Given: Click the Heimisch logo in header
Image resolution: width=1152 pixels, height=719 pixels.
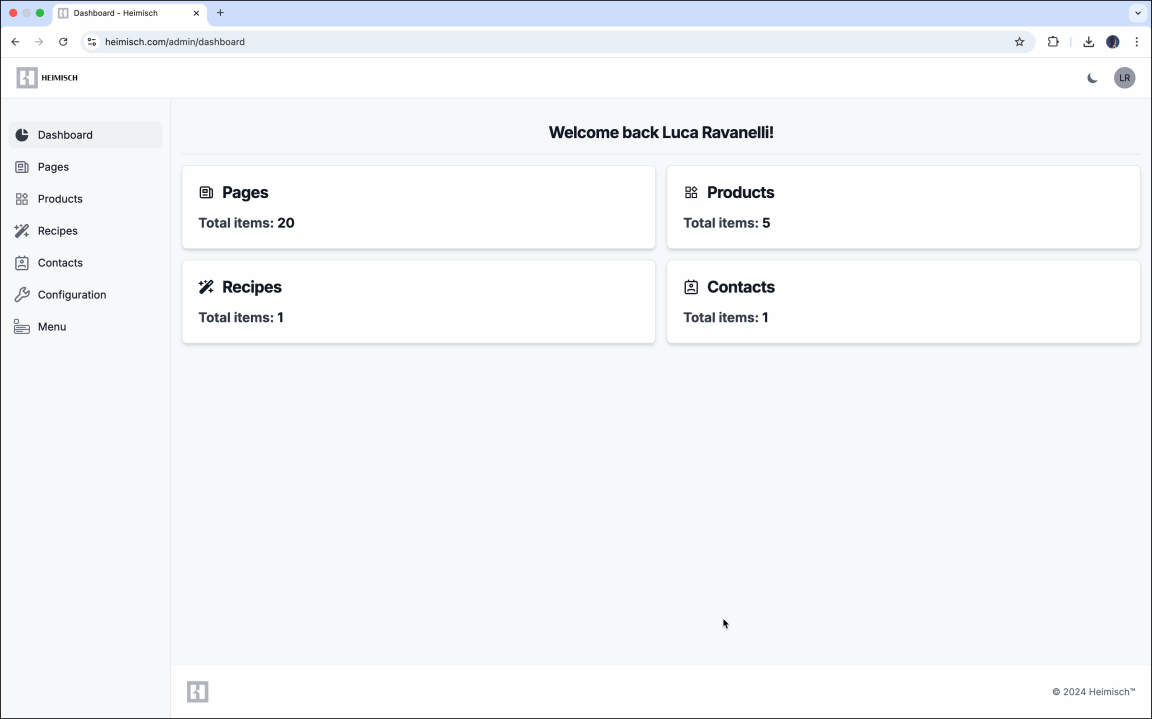Looking at the screenshot, I should point(47,78).
